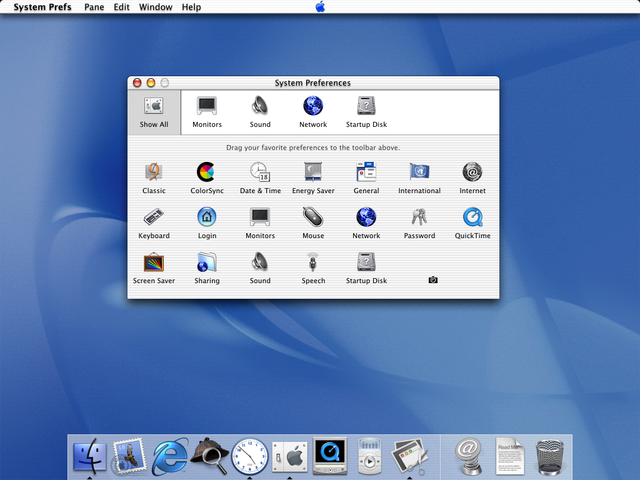
Task: Open Finder from the Dock
Action: click(x=89, y=456)
